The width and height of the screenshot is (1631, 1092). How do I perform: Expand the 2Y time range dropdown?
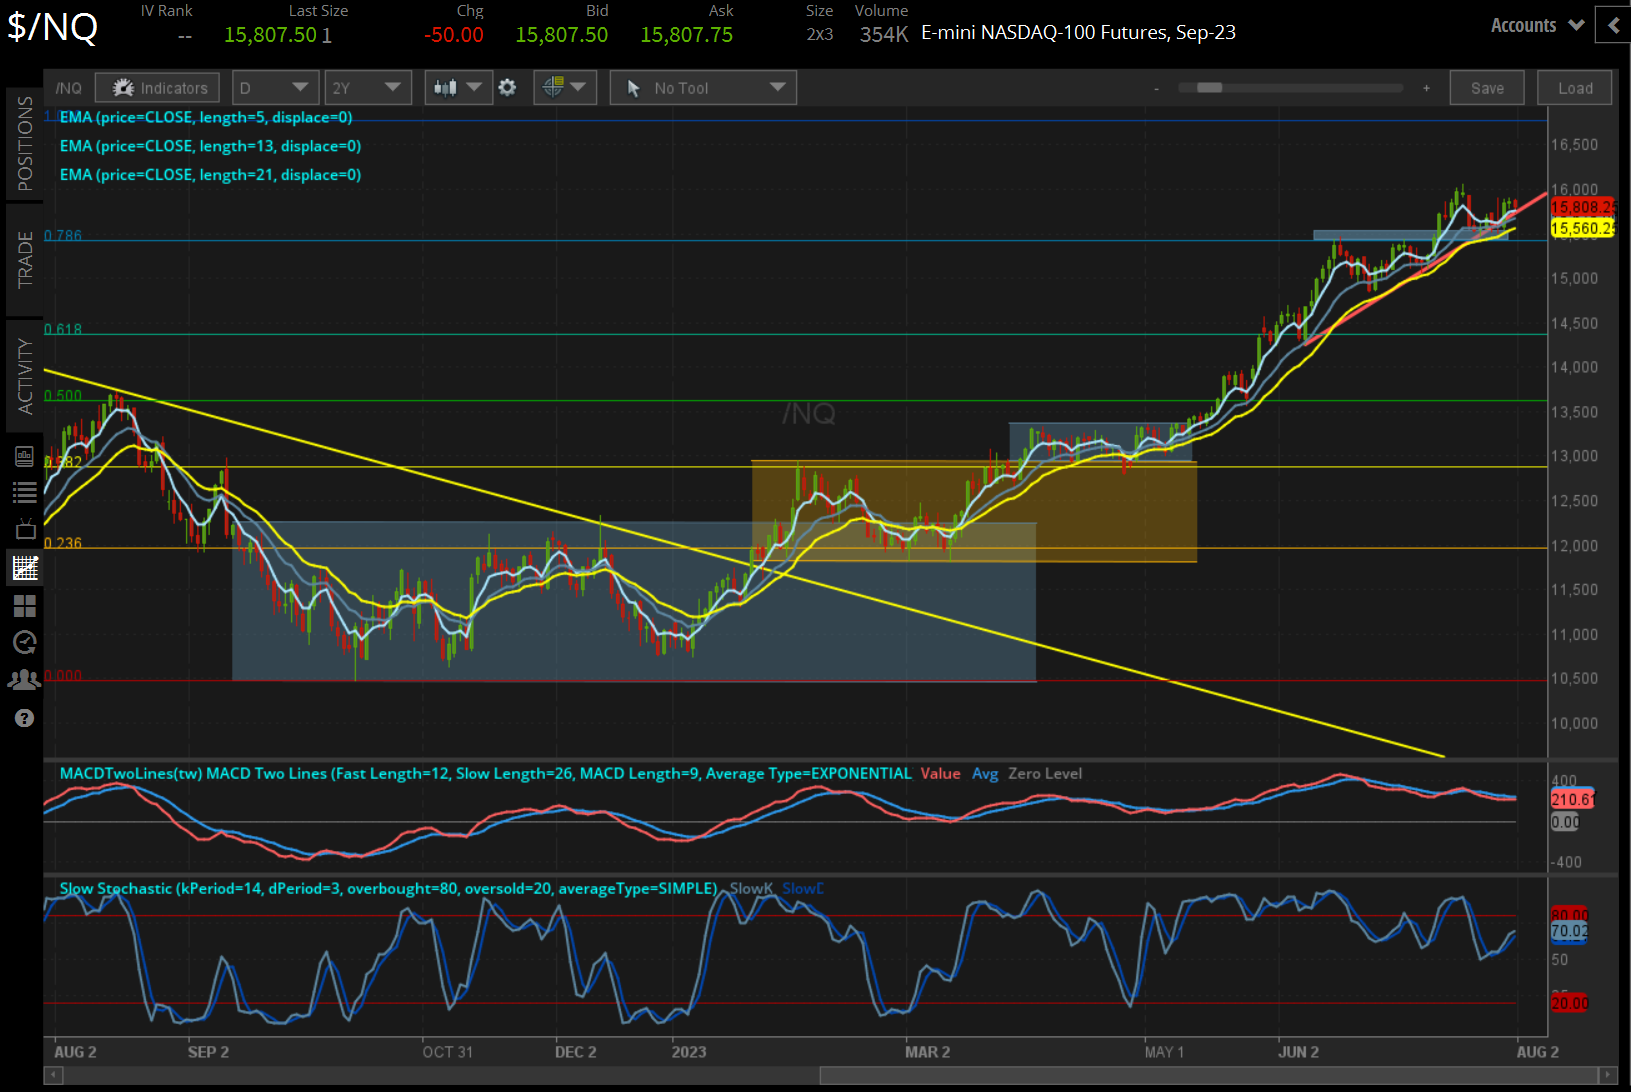(x=368, y=87)
